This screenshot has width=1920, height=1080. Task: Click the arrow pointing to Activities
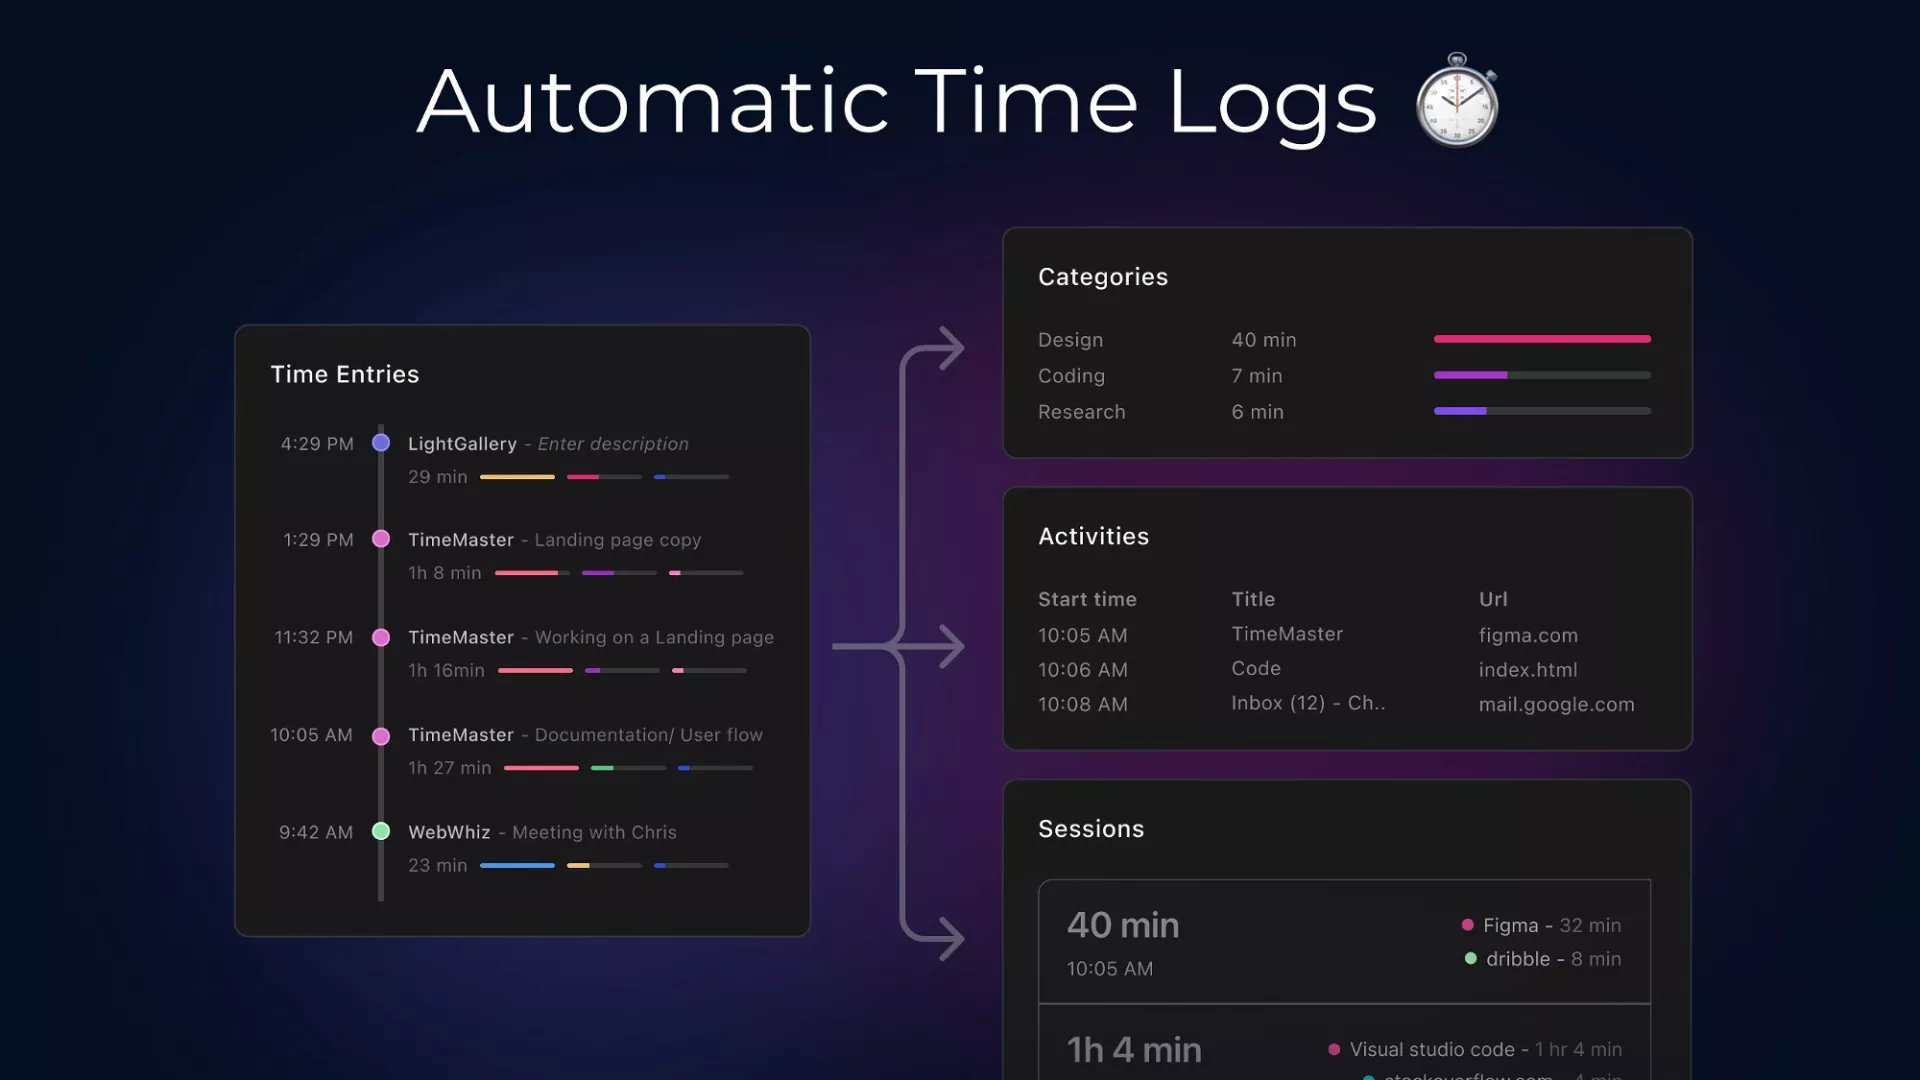(x=946, y=646)
